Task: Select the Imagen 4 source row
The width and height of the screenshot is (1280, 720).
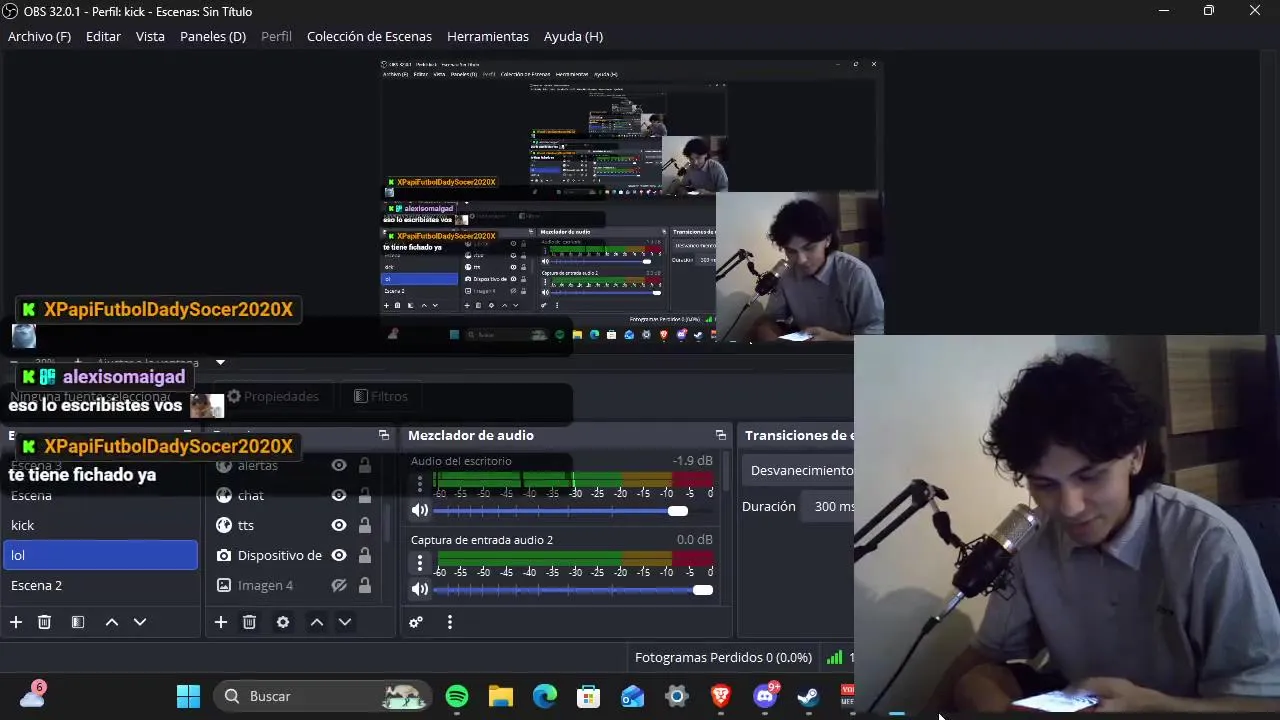Action: point(294,585)
